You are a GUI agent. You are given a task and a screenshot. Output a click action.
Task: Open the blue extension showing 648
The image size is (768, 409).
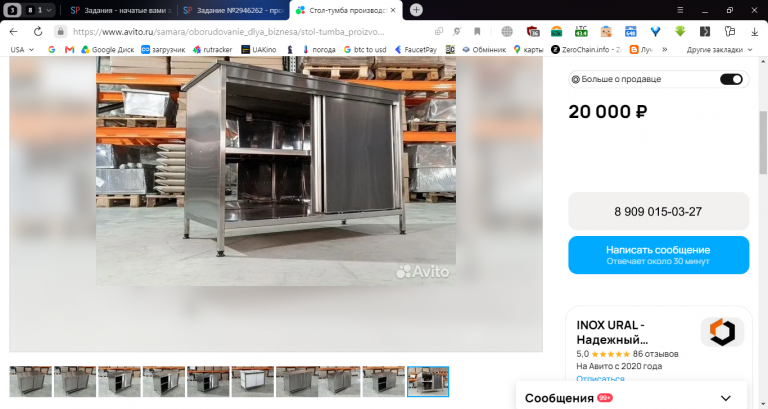pyautogui.click(x=630, y=31)
